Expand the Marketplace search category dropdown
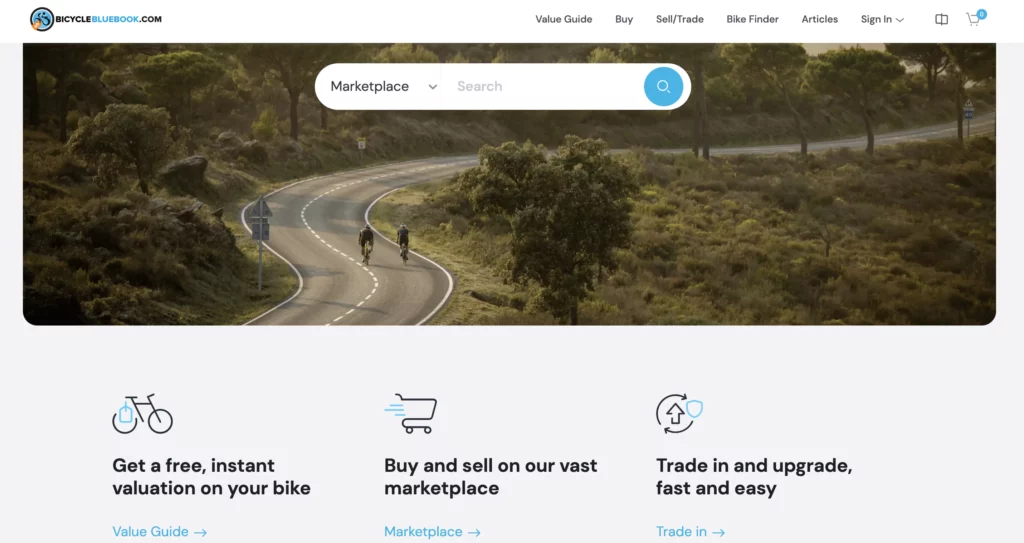 pyautogui.click(x=383, y=86)
